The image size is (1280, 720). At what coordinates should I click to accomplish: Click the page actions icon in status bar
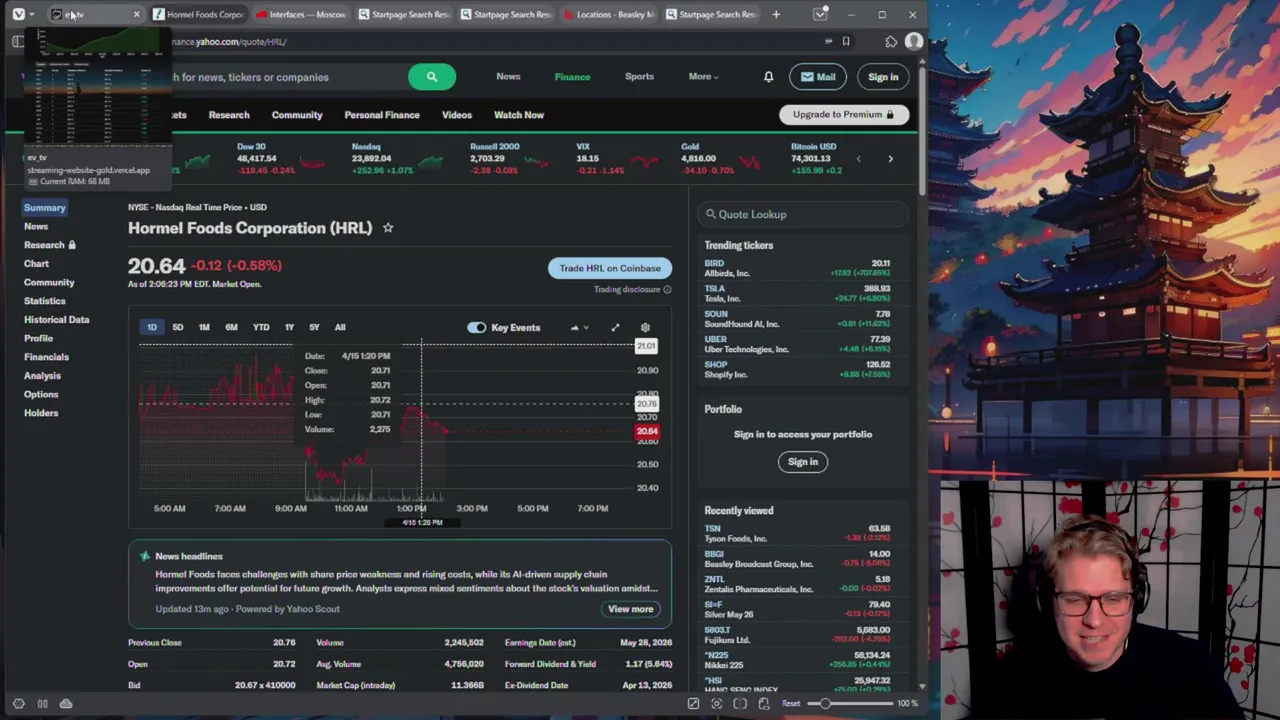point(764,704)
